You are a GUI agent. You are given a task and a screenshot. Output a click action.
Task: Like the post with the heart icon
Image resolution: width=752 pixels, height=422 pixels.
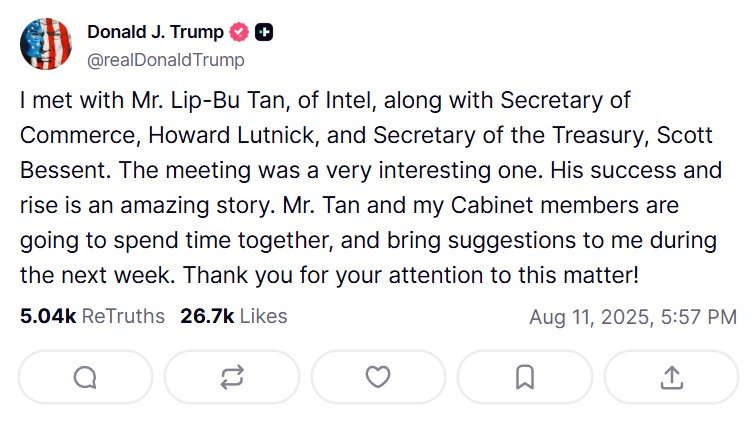378,377
